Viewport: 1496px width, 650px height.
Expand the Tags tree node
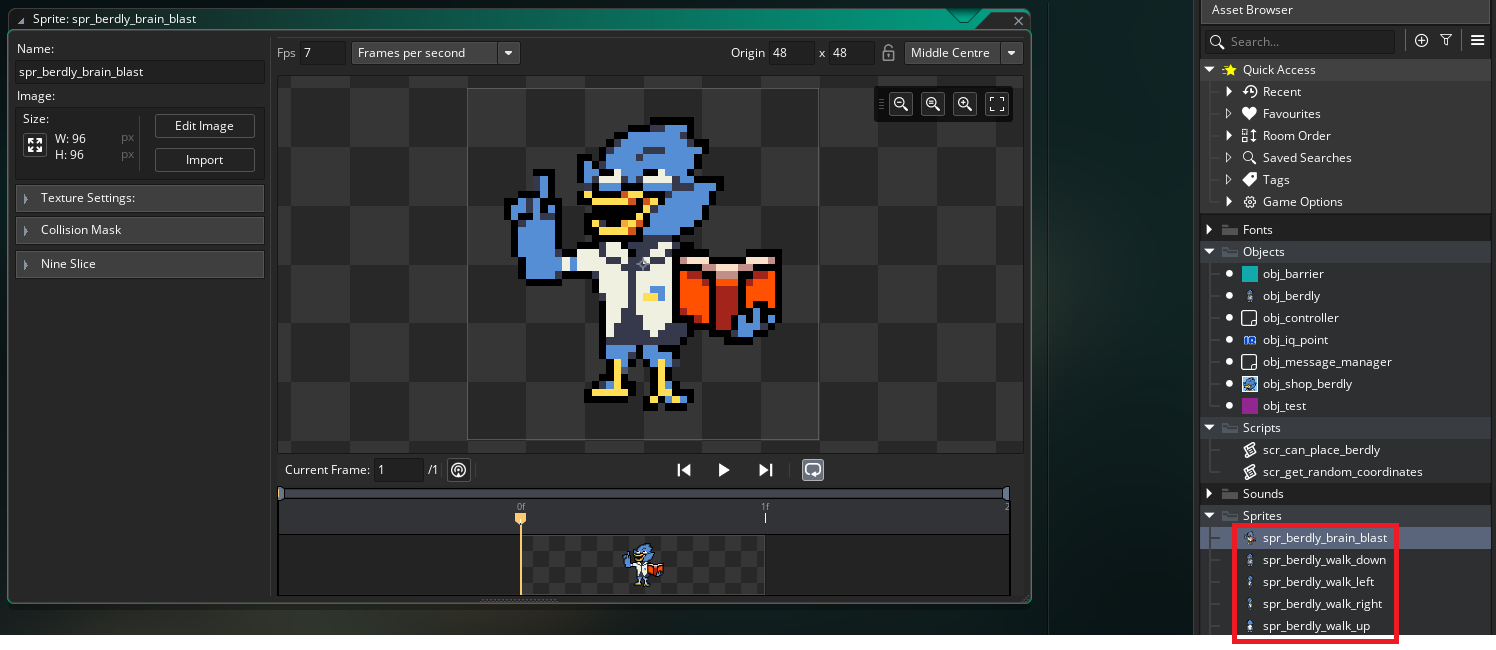pyautogui.click(x=1229, y=180)
